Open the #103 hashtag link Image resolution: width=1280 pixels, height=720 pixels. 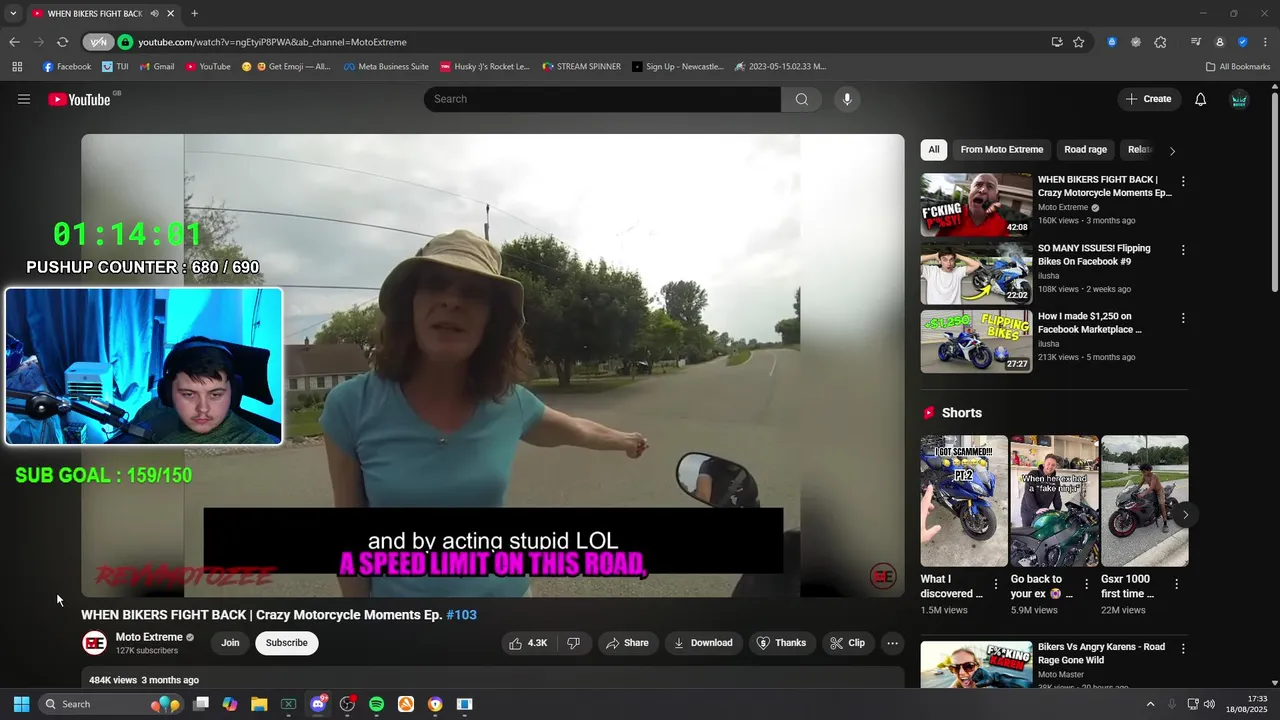pos(461,615)
